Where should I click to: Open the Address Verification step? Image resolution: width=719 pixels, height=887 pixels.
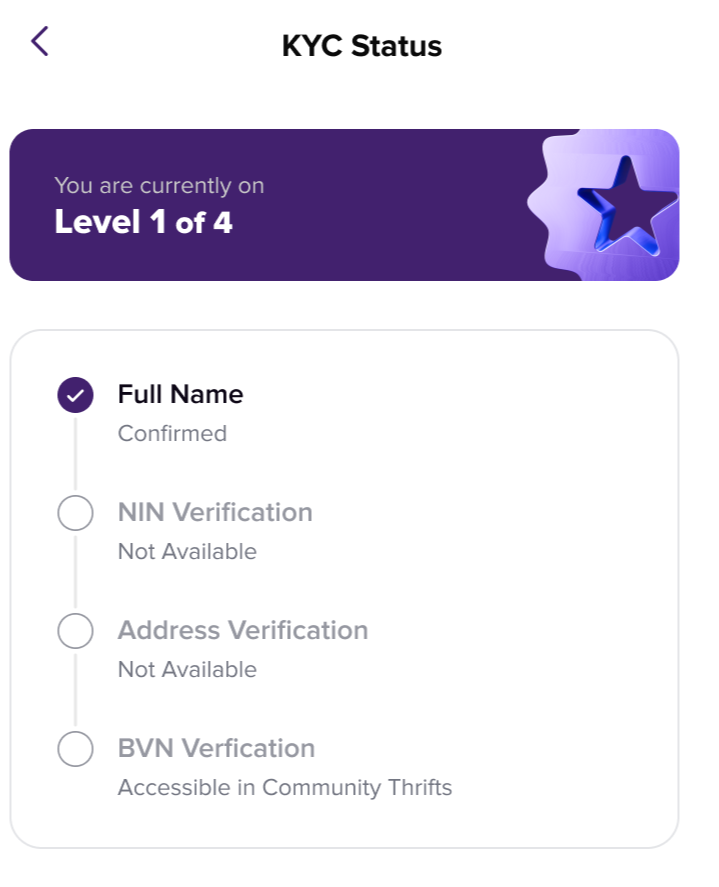coord(243,631)
